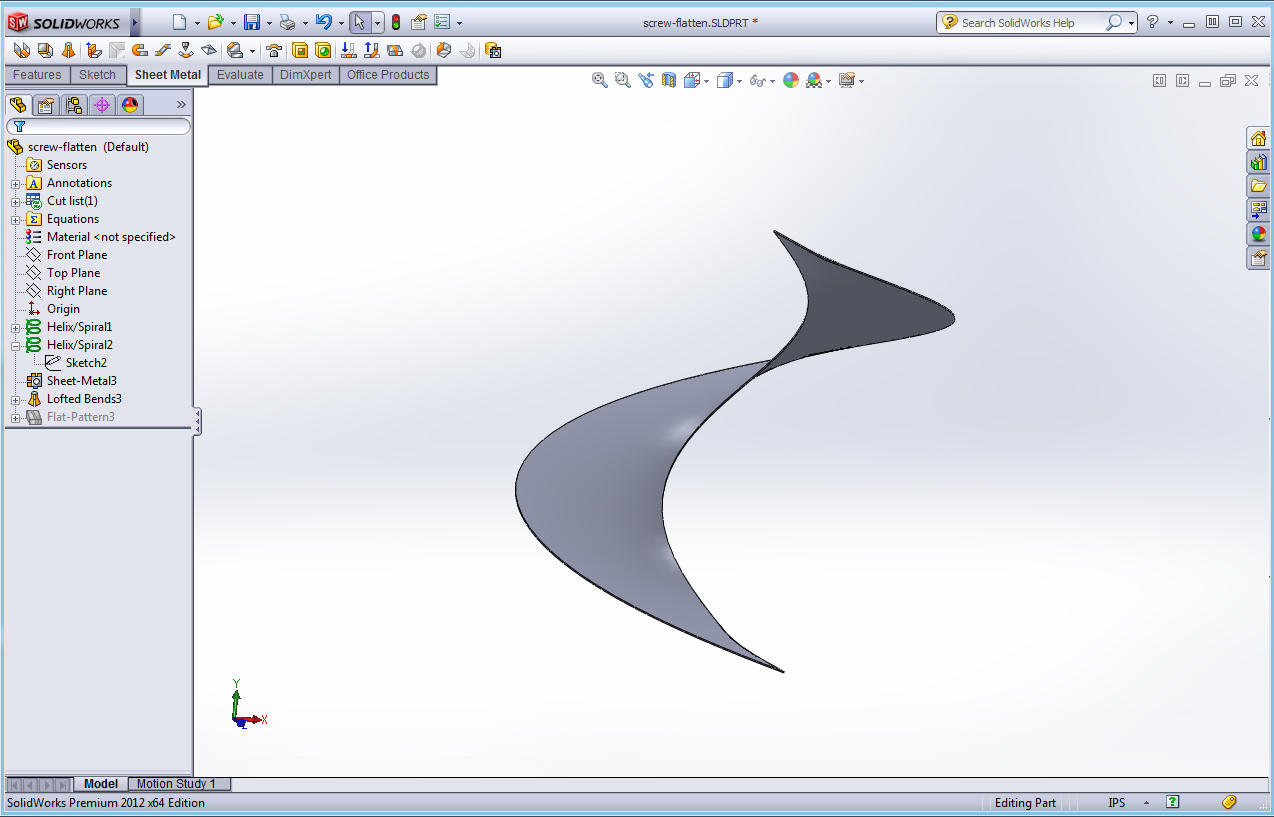Open the ConfigurationManager tab icon
The height and width of the screenshot is (817, 1274).
pos(73,105)
